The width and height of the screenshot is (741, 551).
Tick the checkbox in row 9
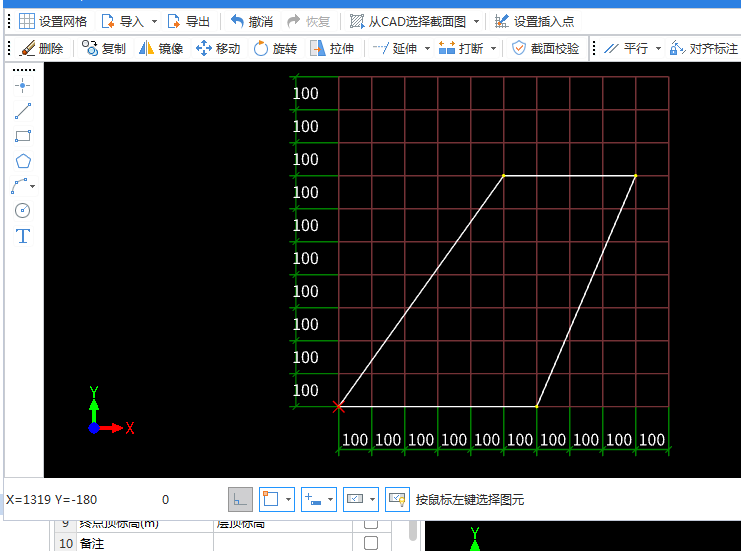pos(371,524)
